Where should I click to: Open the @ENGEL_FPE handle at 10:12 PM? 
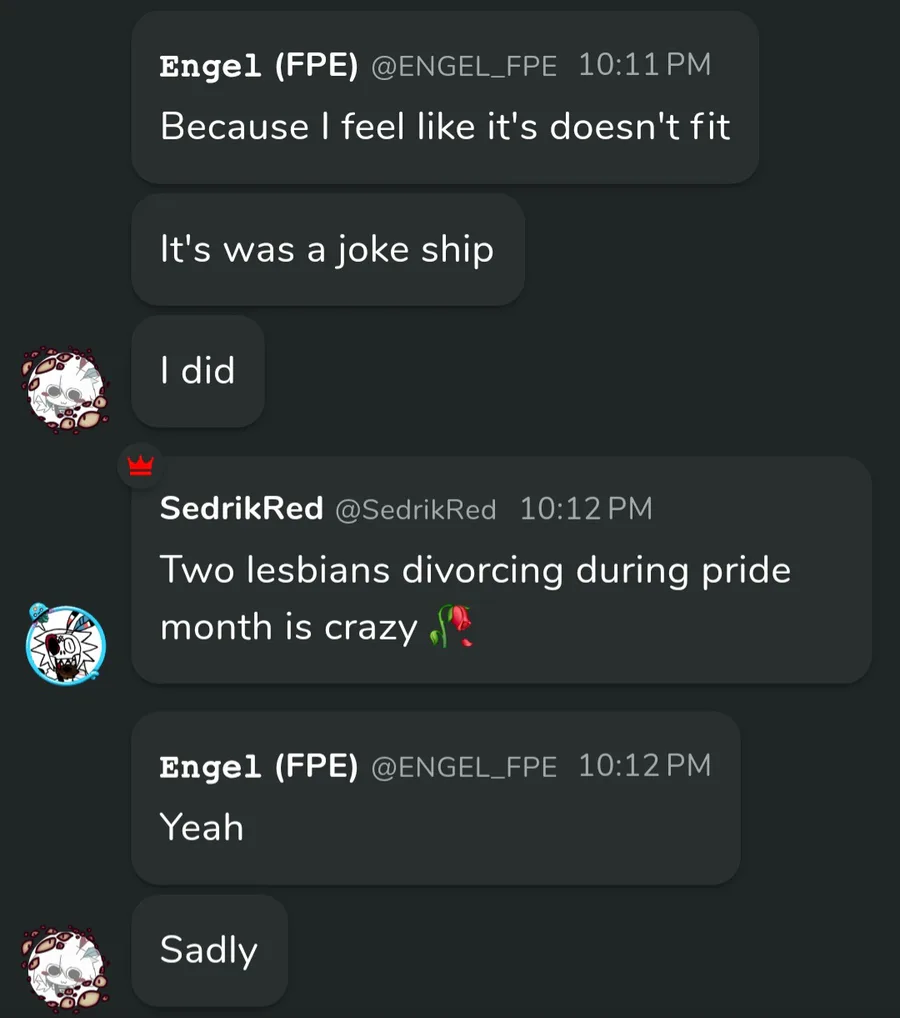point(464,767)
